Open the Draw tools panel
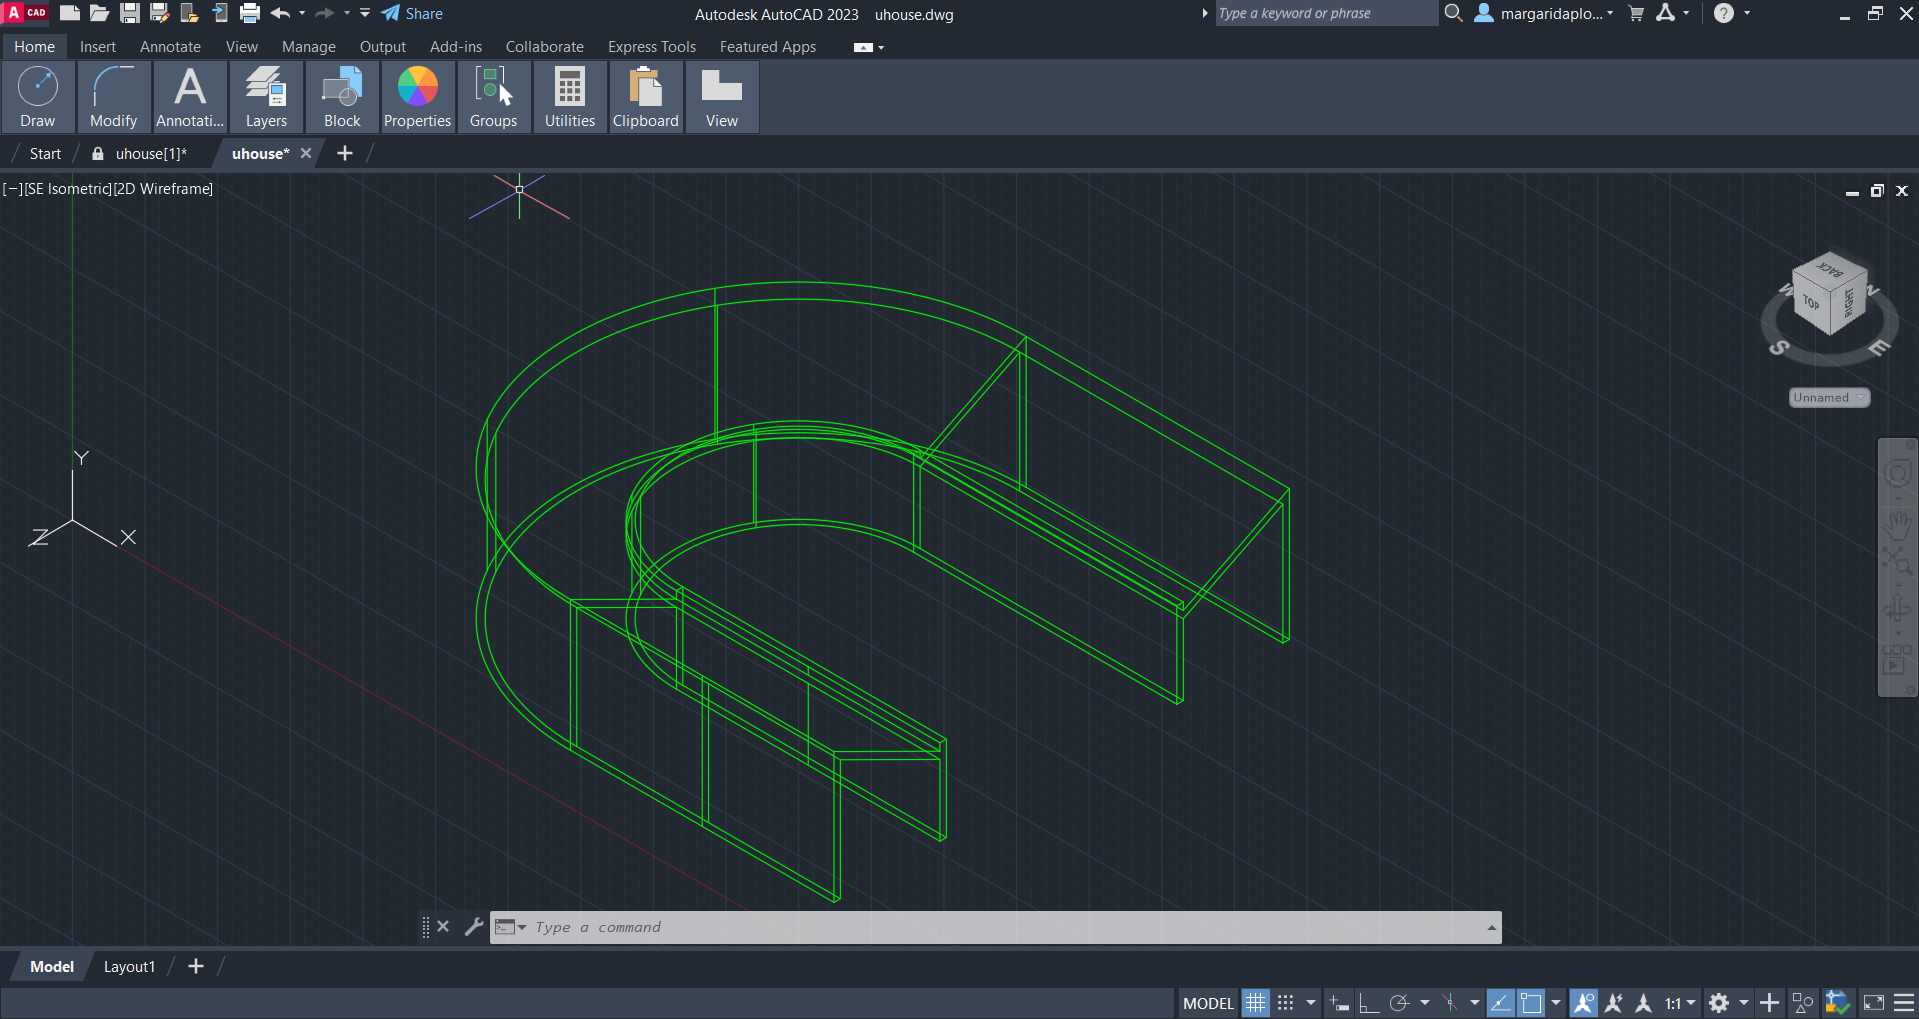 point(38,97)
